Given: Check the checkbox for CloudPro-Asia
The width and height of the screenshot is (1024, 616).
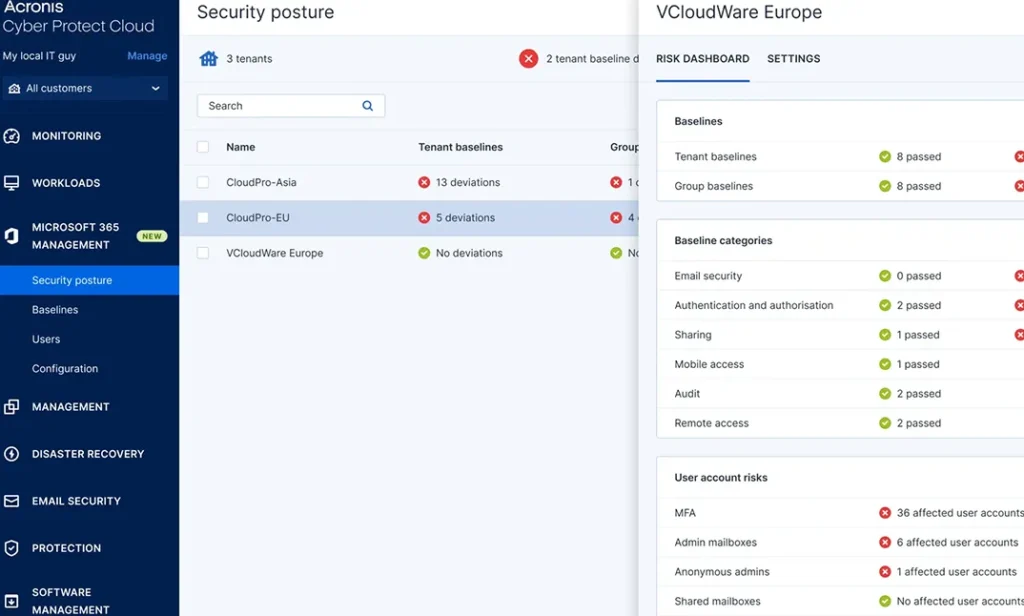Looking at the screenshot, I should (x=203, y=182).
